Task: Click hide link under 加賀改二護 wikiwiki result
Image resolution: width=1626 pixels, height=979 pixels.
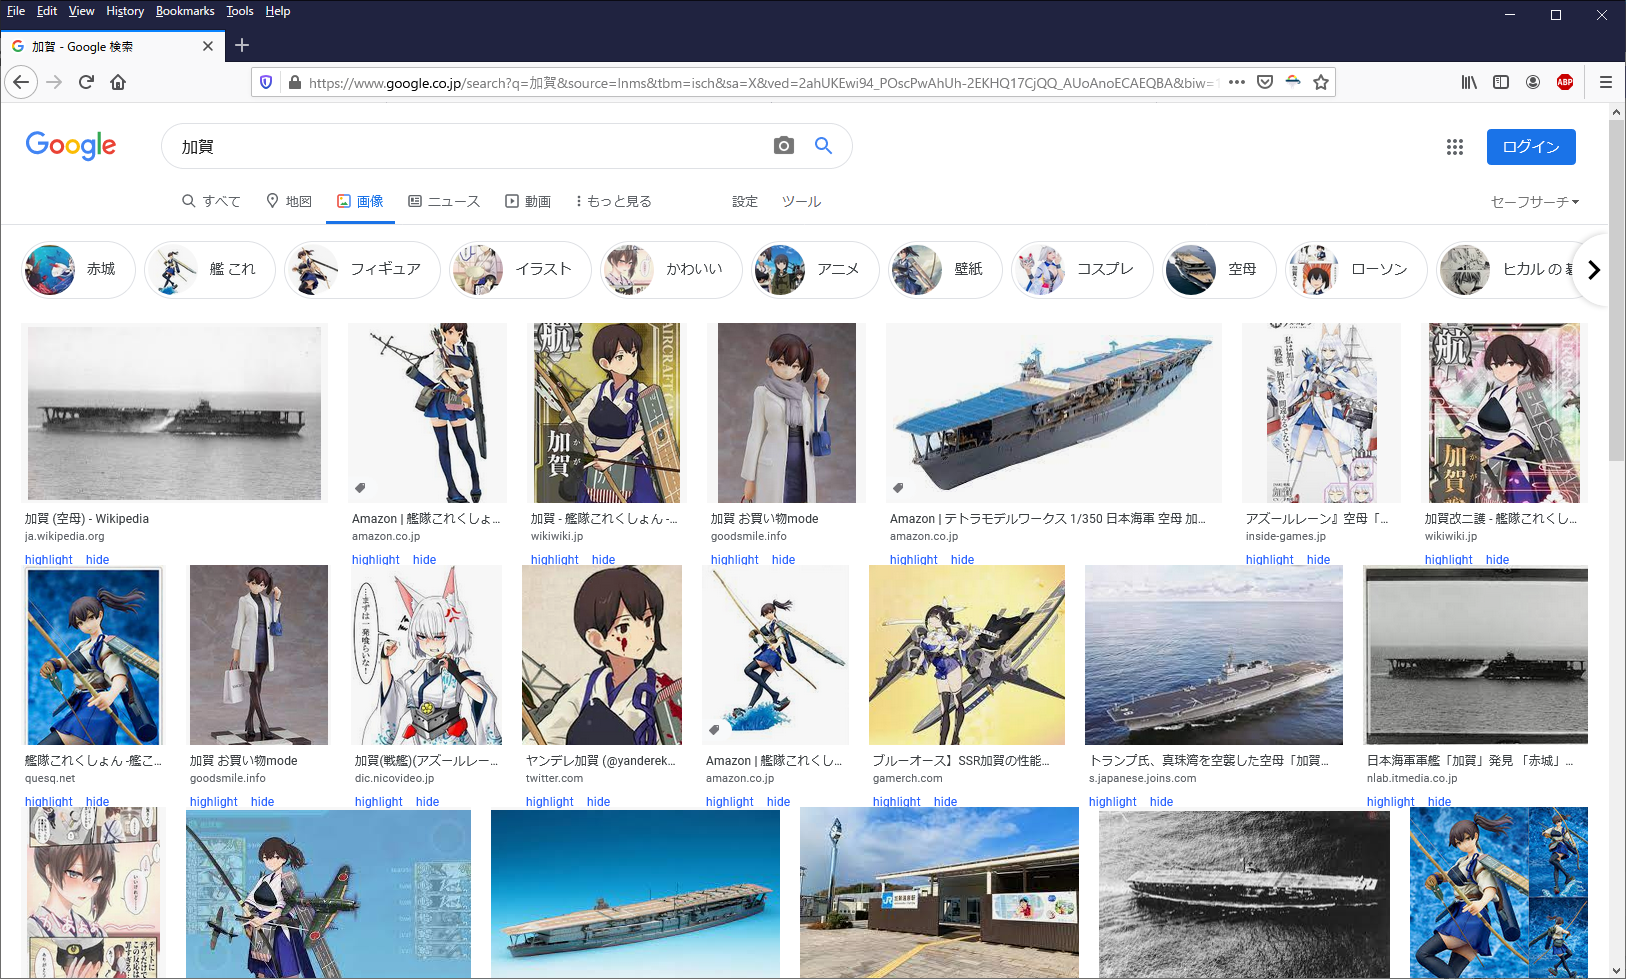Action: coord(1498,560)
